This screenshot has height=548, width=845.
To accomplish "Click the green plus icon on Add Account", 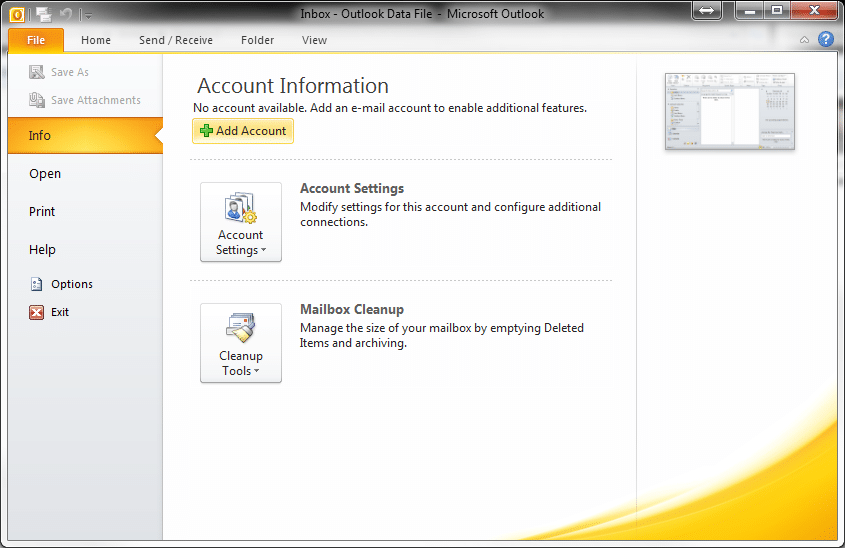I will coord(206,130).
